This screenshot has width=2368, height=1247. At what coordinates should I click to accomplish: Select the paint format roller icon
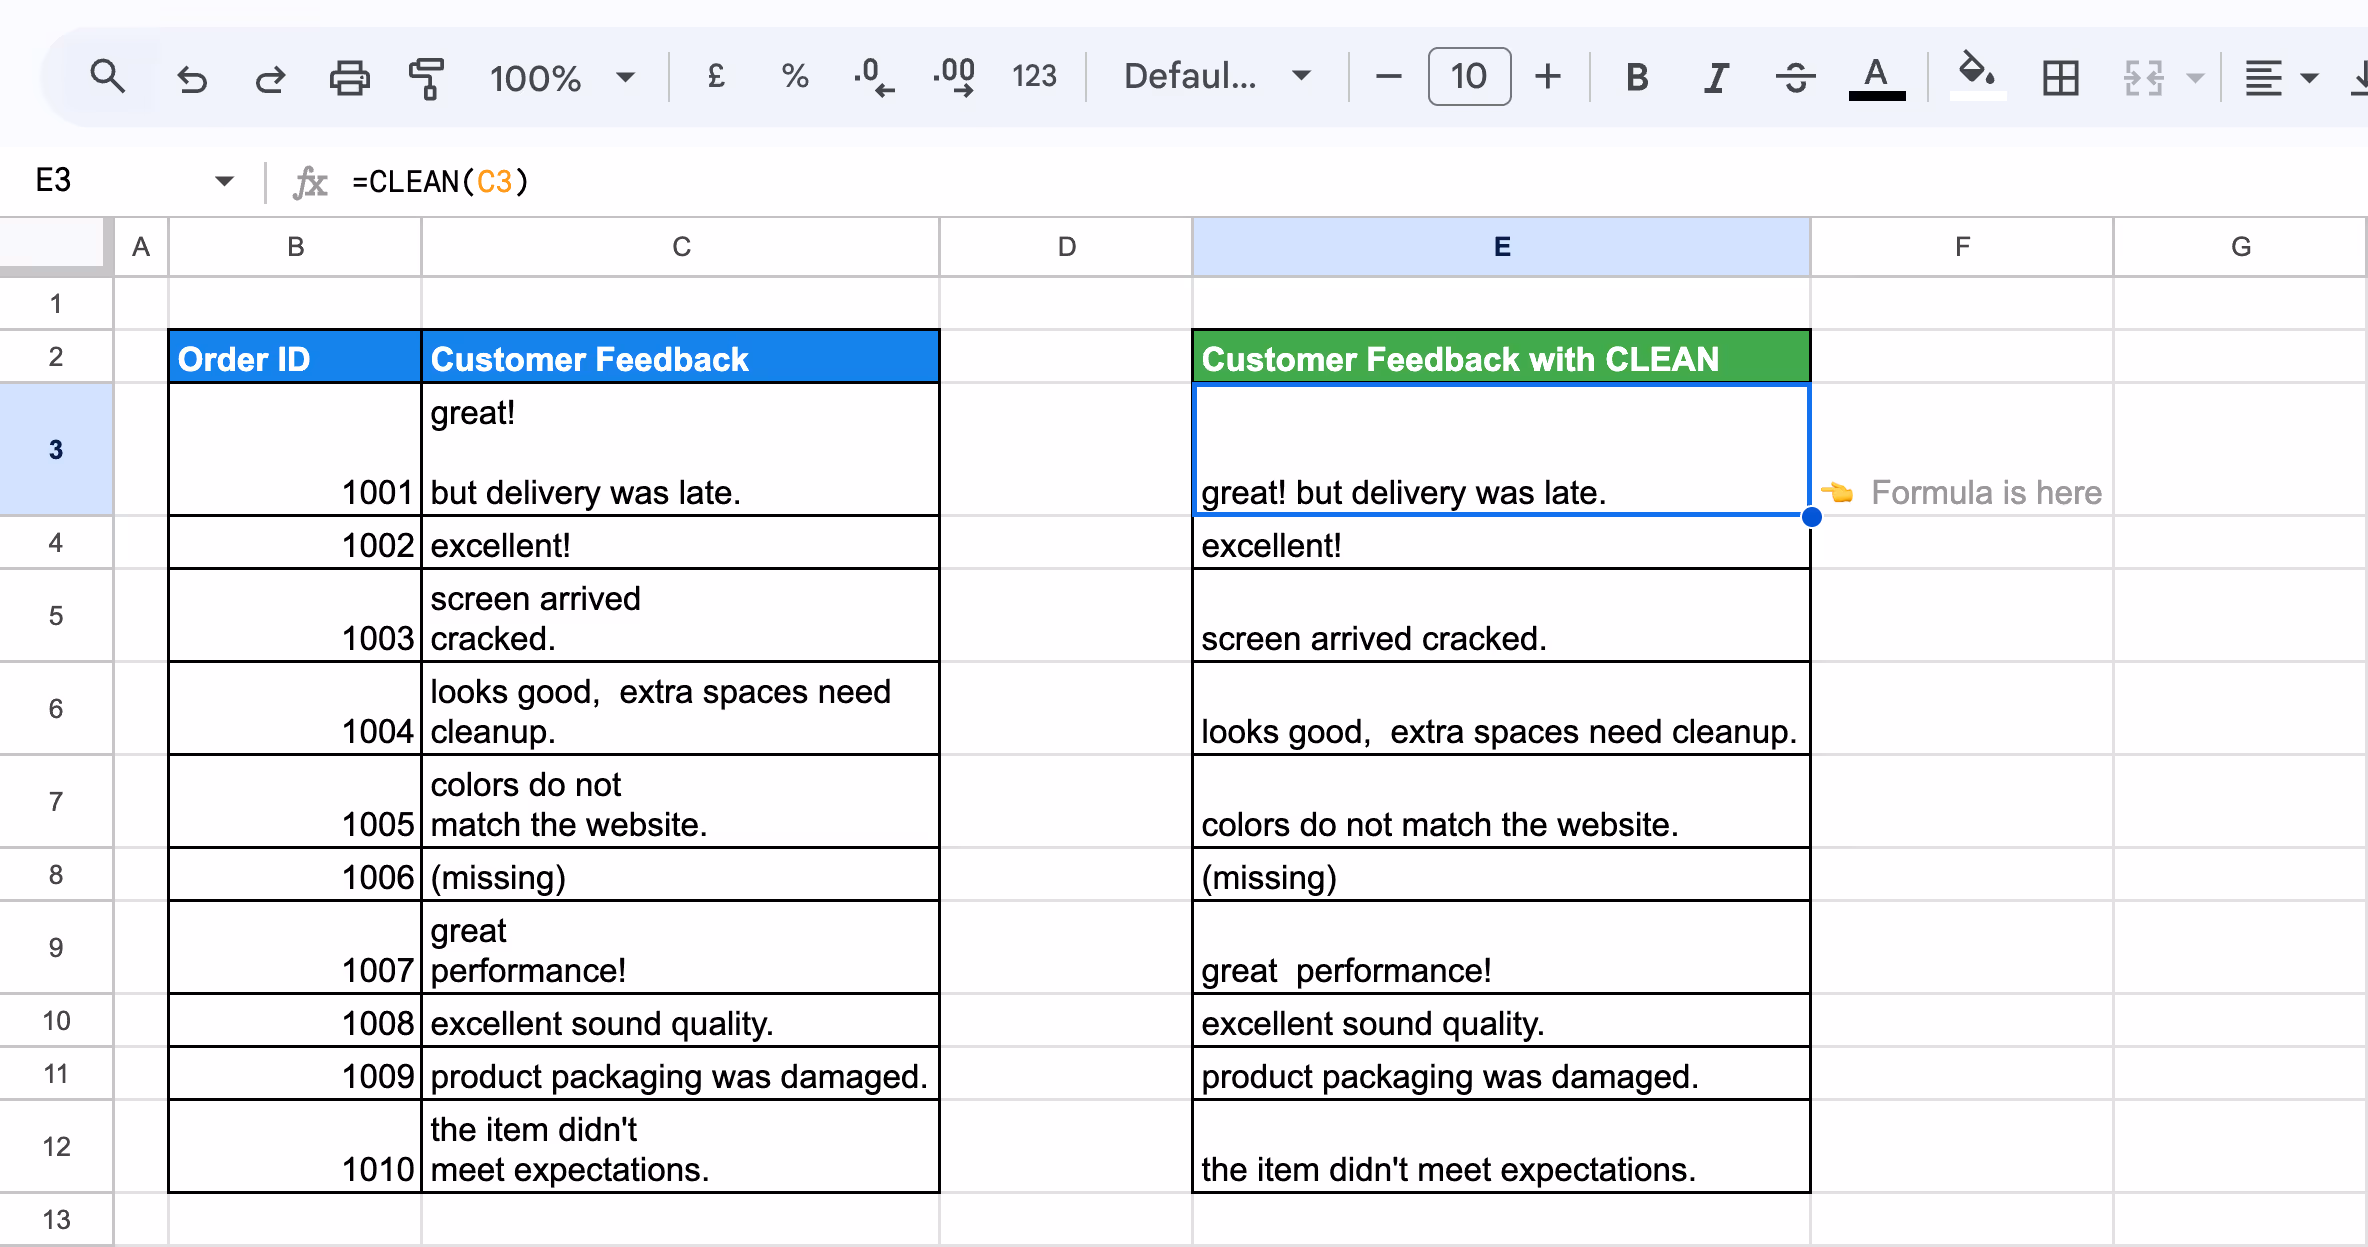point(427,77)
